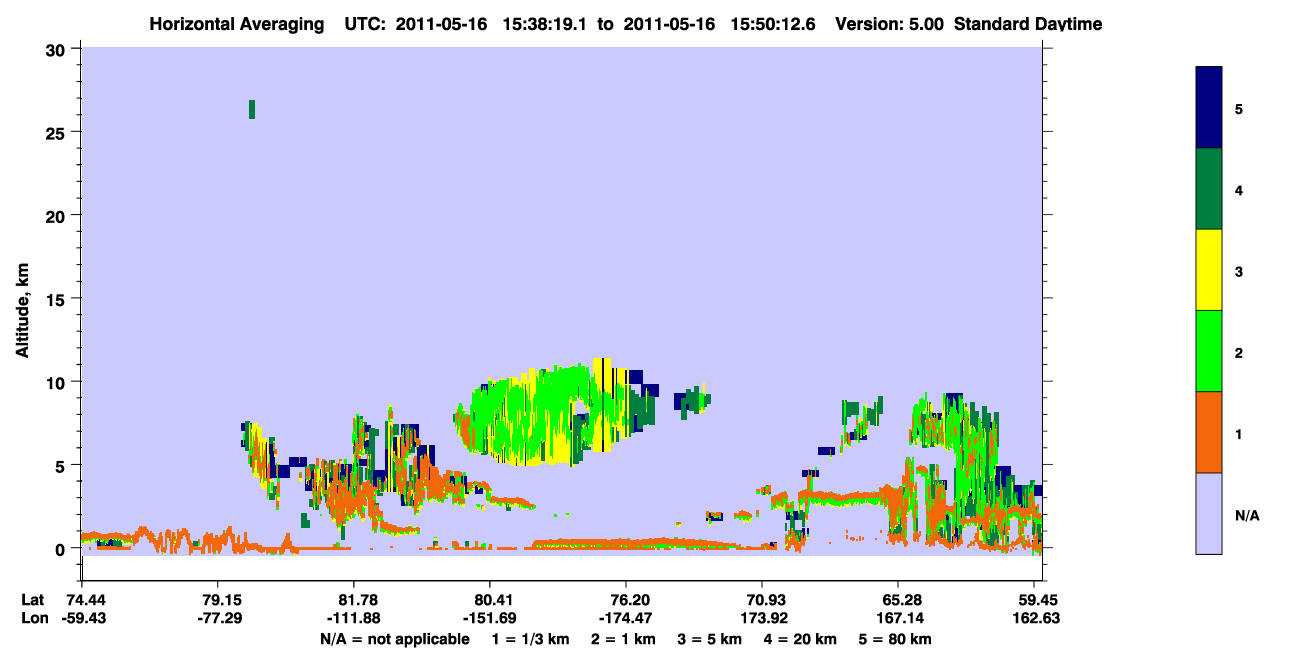Click the legend text '4 = 20 km'
The height and width of the screenshot is (667, 1300).
802,639
